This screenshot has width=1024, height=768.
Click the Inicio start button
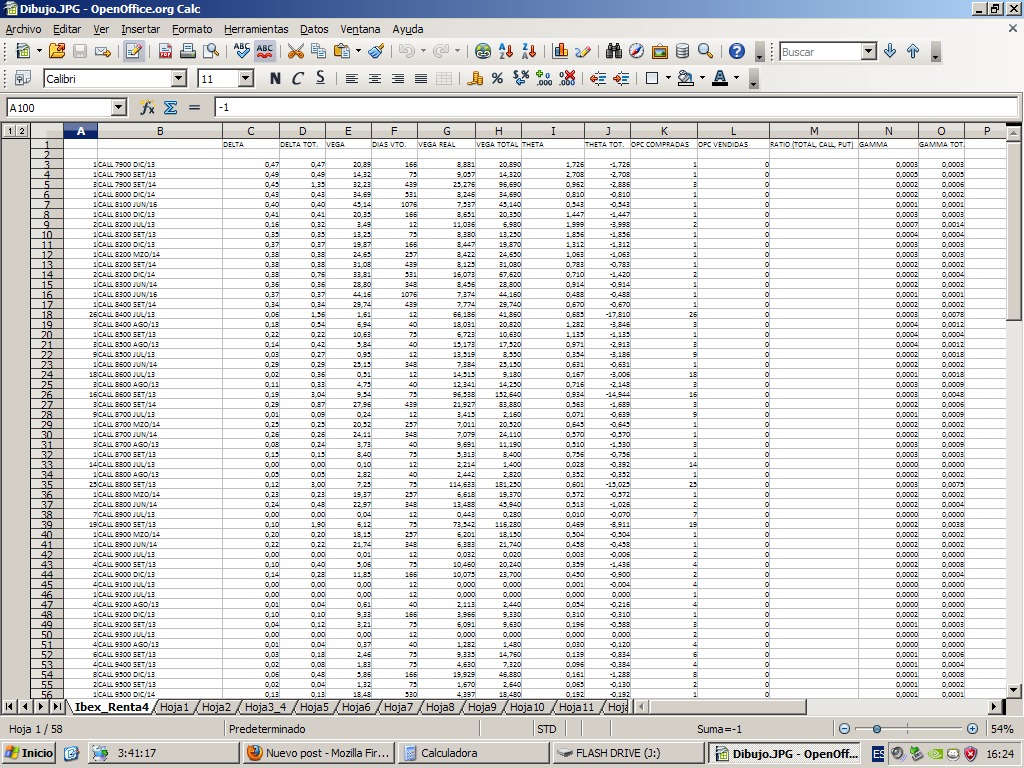tap(29, 753)
